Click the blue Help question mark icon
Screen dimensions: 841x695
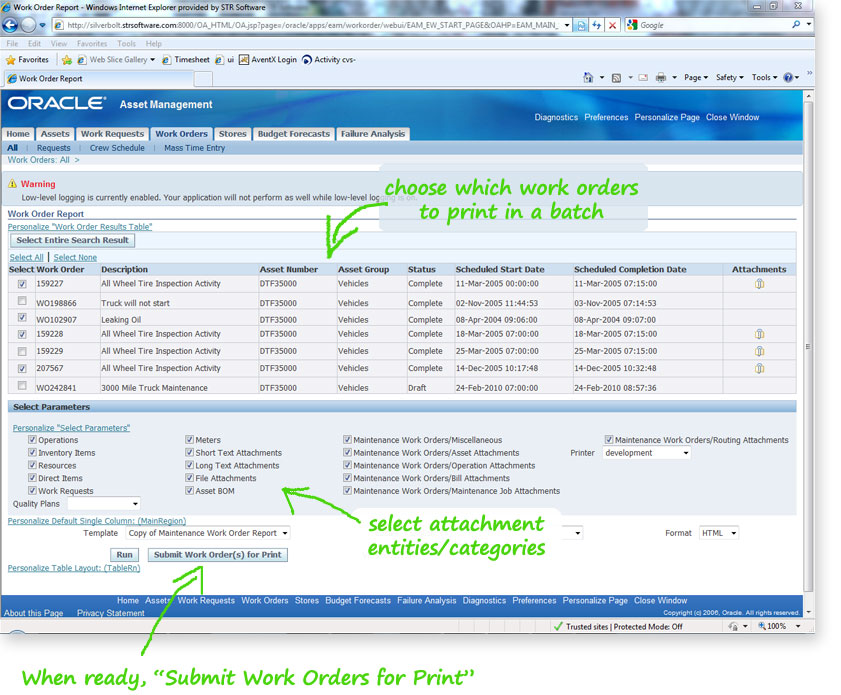(x=788, y=78)
